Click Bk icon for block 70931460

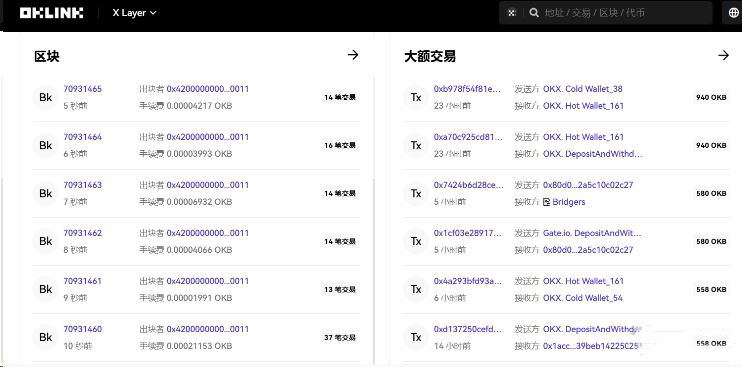click(45, 337)
